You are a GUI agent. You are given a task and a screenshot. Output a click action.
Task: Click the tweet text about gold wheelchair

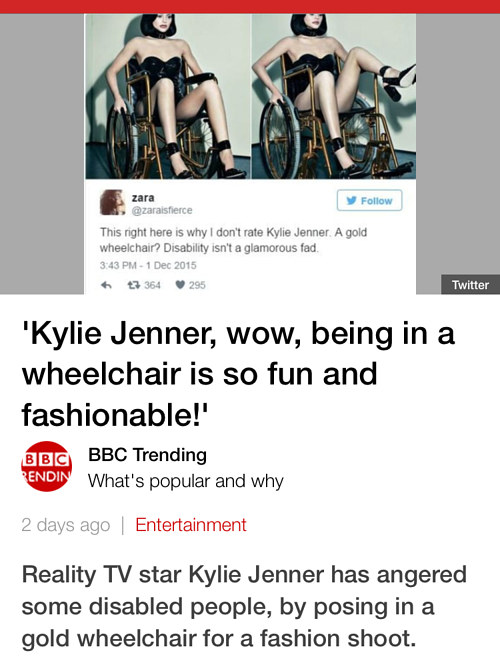[233, 240]
